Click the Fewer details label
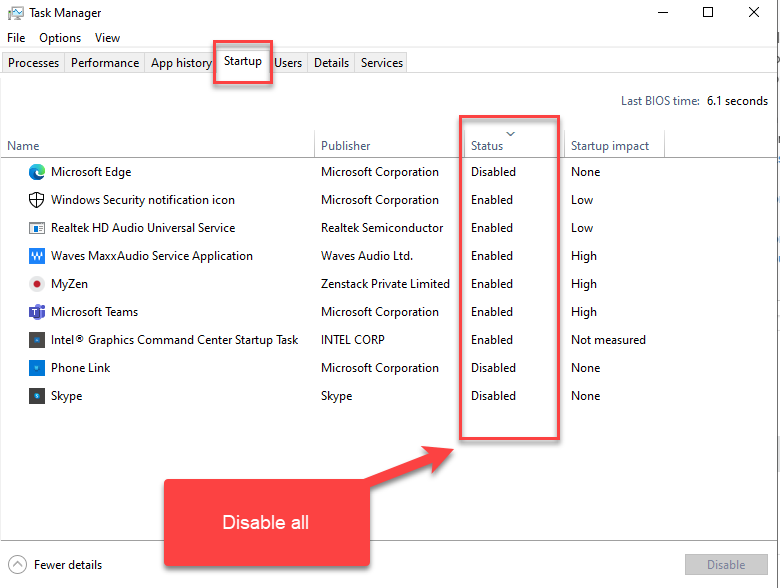 68,565
